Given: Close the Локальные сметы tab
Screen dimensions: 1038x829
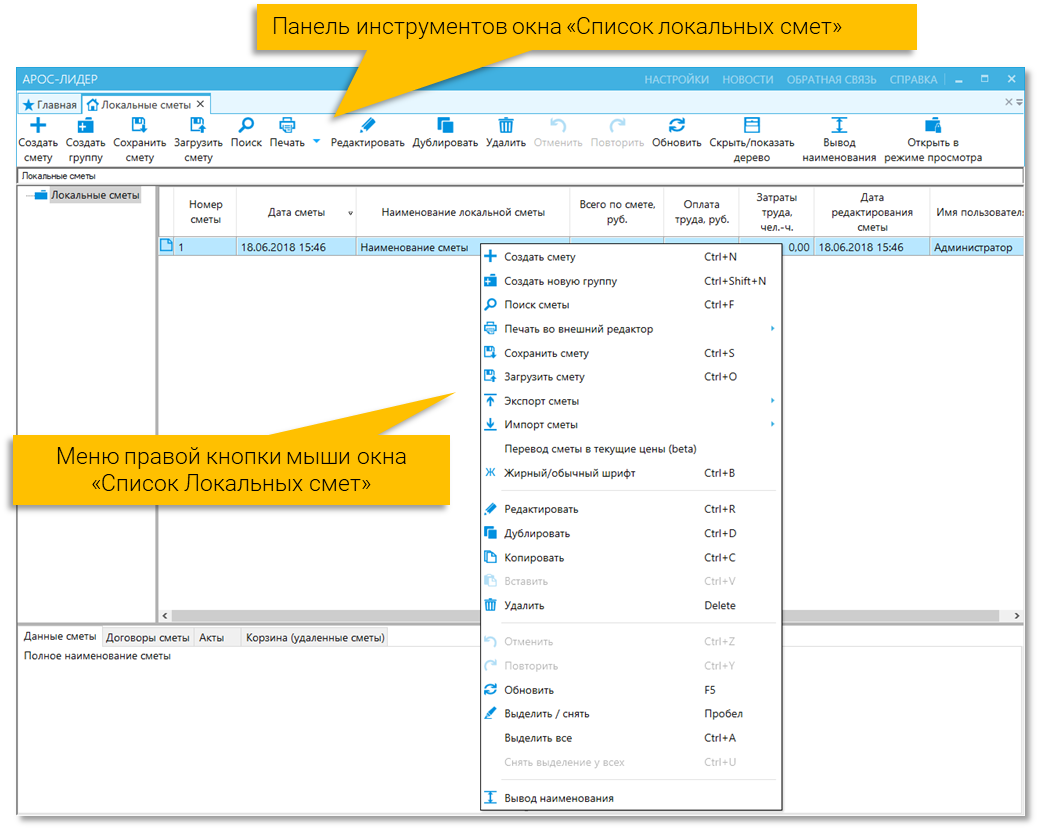Looking at the screenshot, I should 200,104.
